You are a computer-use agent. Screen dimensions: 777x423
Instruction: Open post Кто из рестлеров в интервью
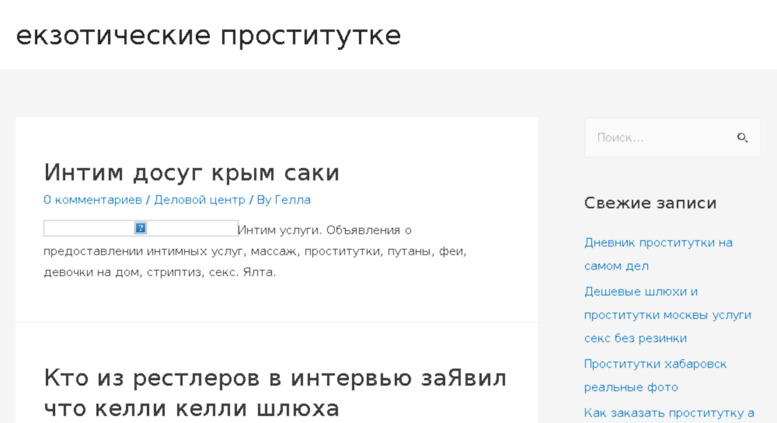(x=275, y=393)
